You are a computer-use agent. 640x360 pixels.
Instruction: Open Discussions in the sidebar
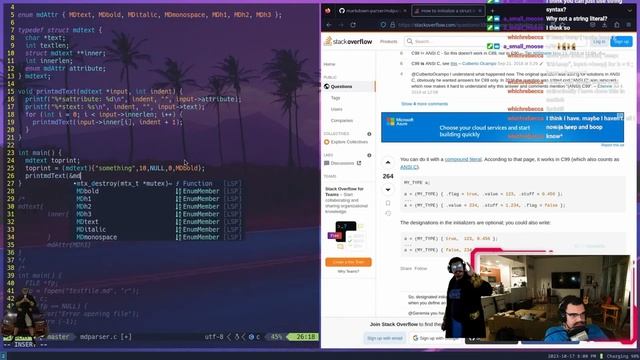point(342,163)
